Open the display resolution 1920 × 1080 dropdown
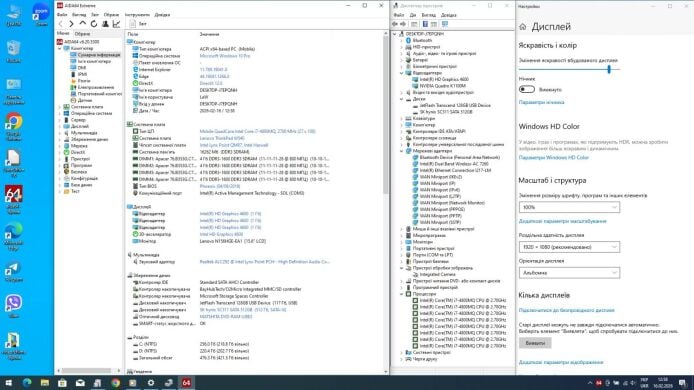 pos(569,247)
